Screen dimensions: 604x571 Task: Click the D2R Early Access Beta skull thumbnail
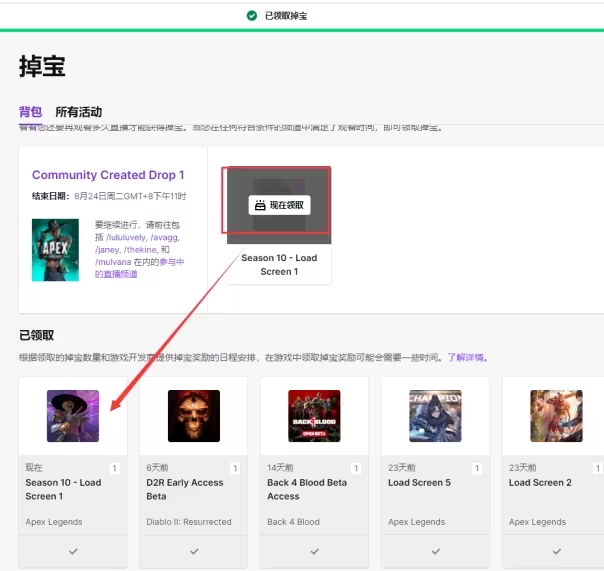194,416
